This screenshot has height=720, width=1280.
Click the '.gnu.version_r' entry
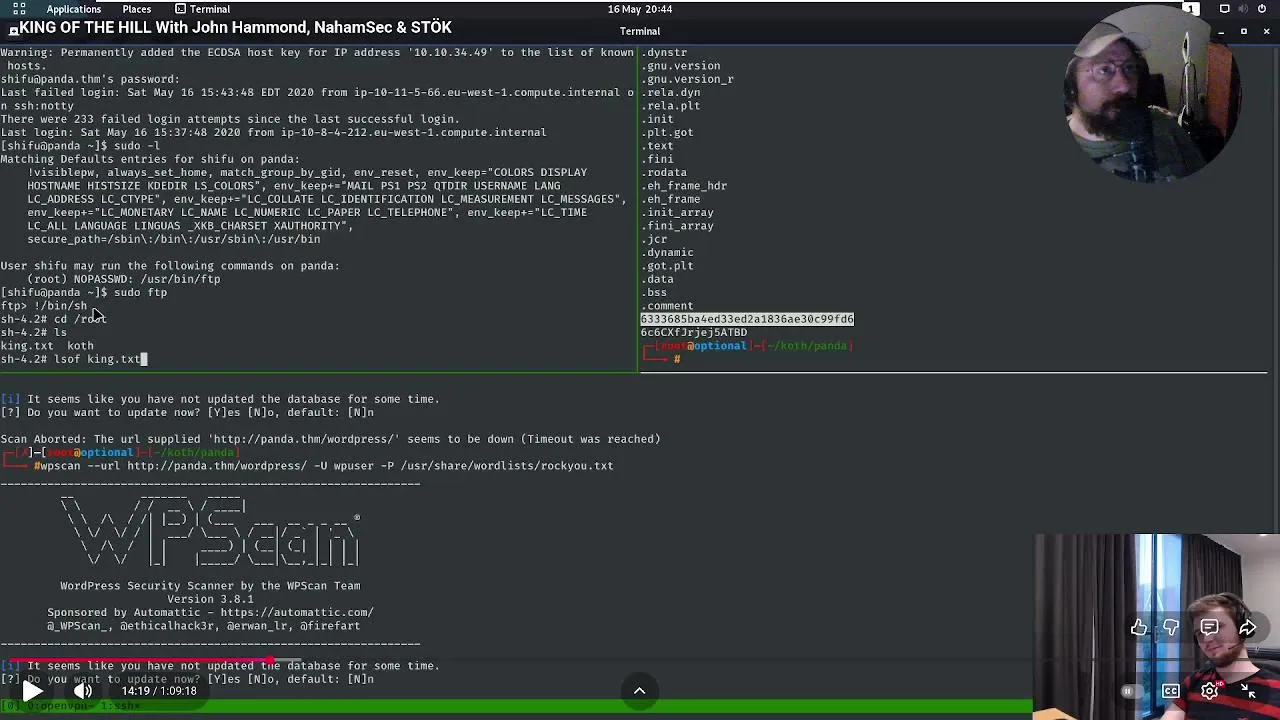pyautogui.click(x=687, y=79)
